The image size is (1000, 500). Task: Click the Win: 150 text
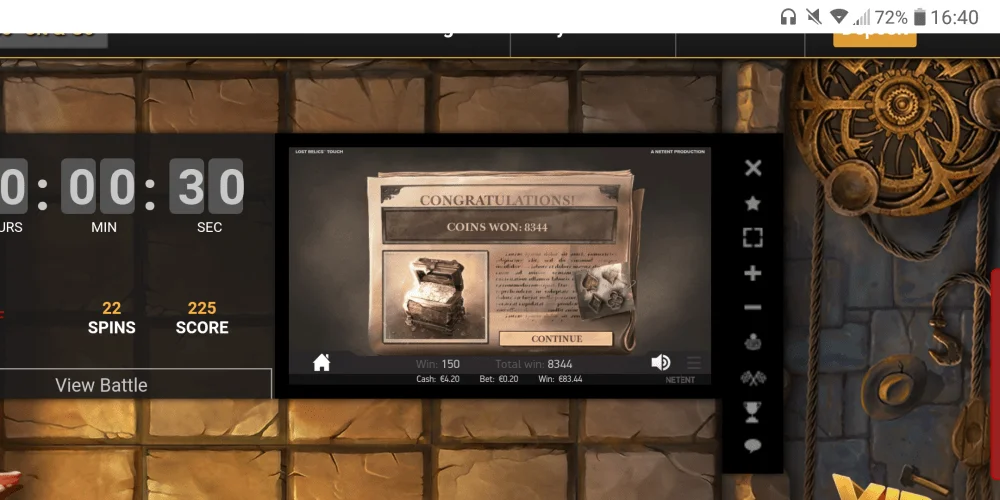(438, 364)
